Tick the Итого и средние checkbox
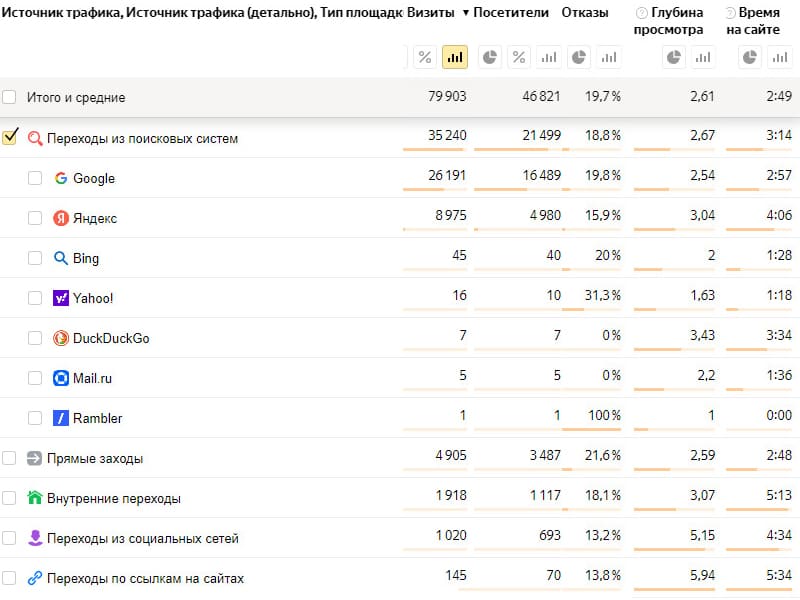This screenshot has height=600, width=800. [x=9, y=97]
